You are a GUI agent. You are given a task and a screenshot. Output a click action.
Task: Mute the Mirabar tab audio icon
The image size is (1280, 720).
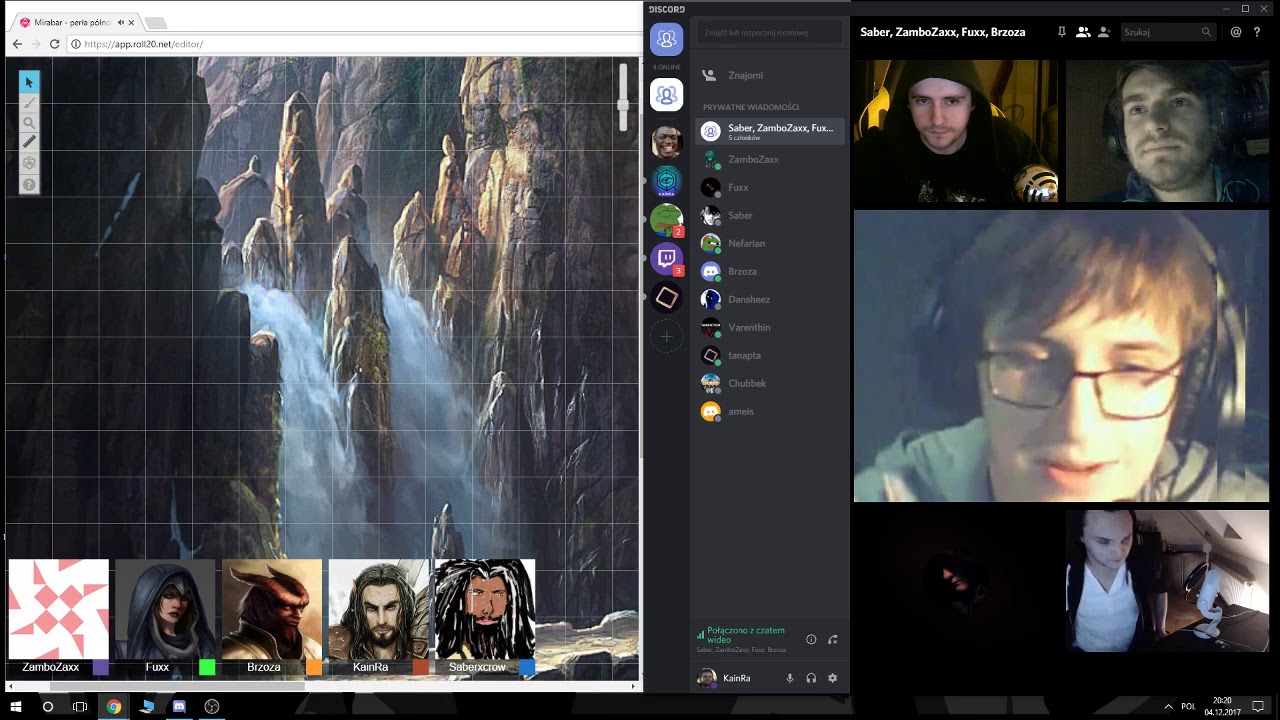point(119,22)
